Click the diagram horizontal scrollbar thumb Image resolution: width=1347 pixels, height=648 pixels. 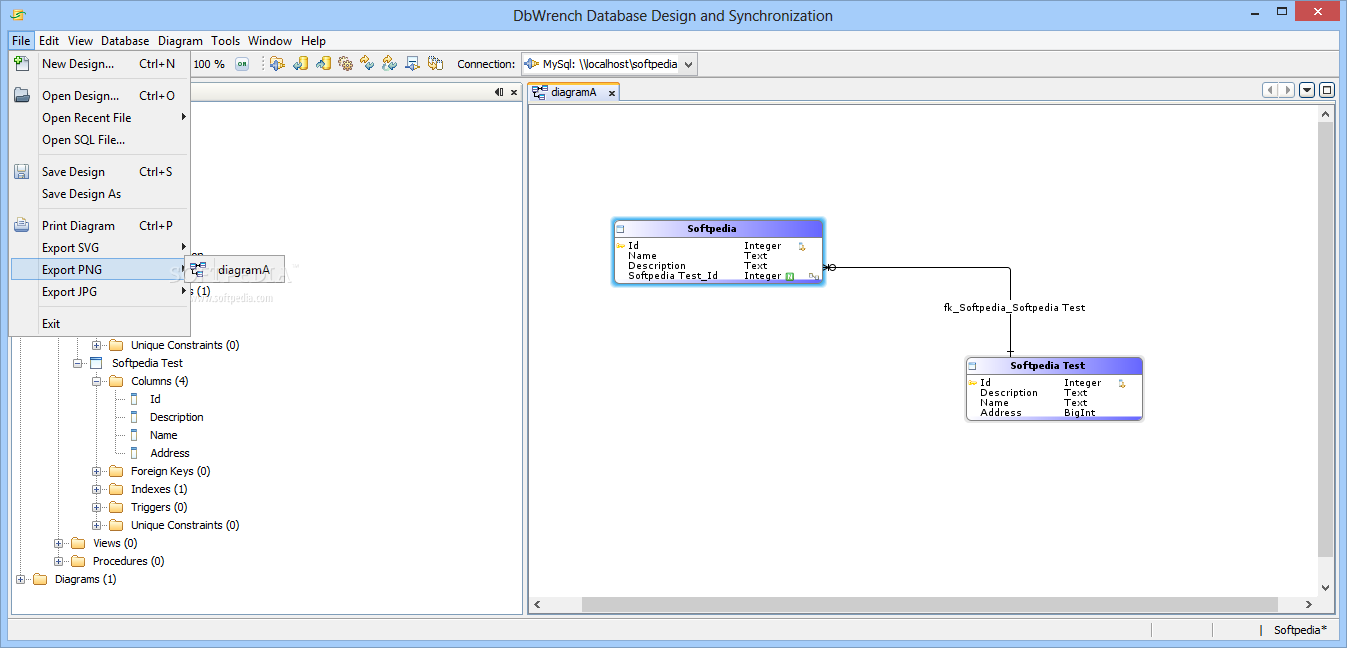930,605
